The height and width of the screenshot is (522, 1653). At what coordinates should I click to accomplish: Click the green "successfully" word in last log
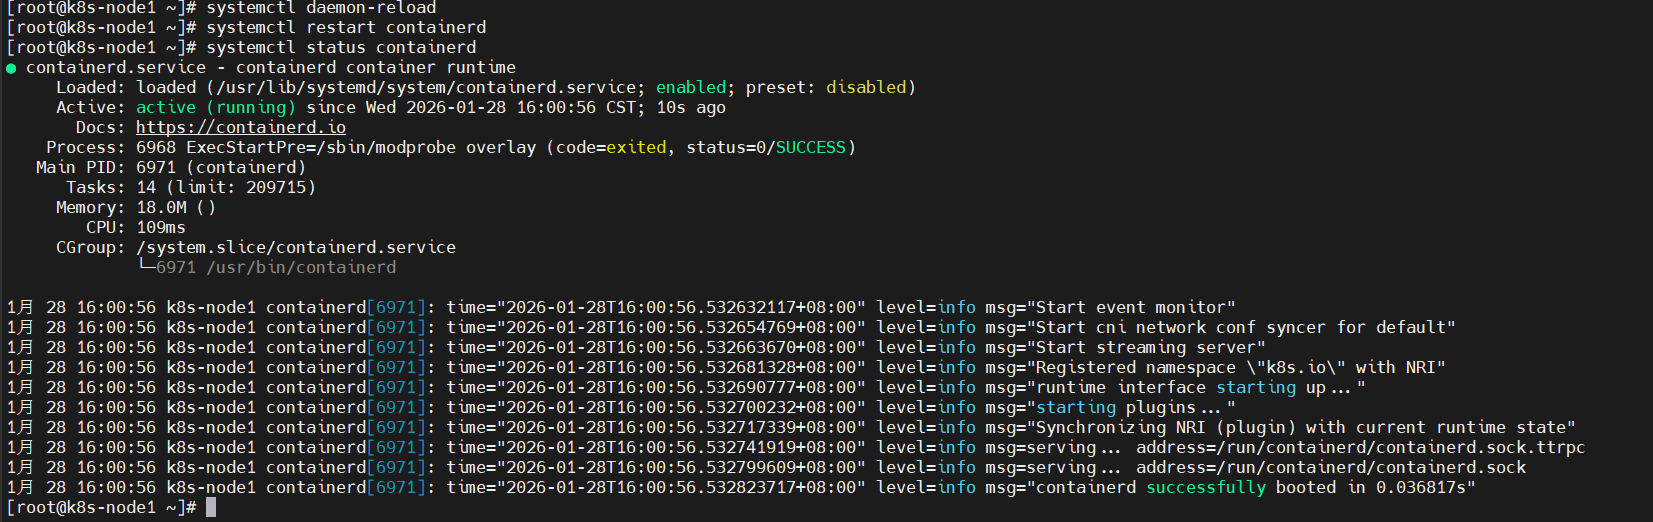1205,487
